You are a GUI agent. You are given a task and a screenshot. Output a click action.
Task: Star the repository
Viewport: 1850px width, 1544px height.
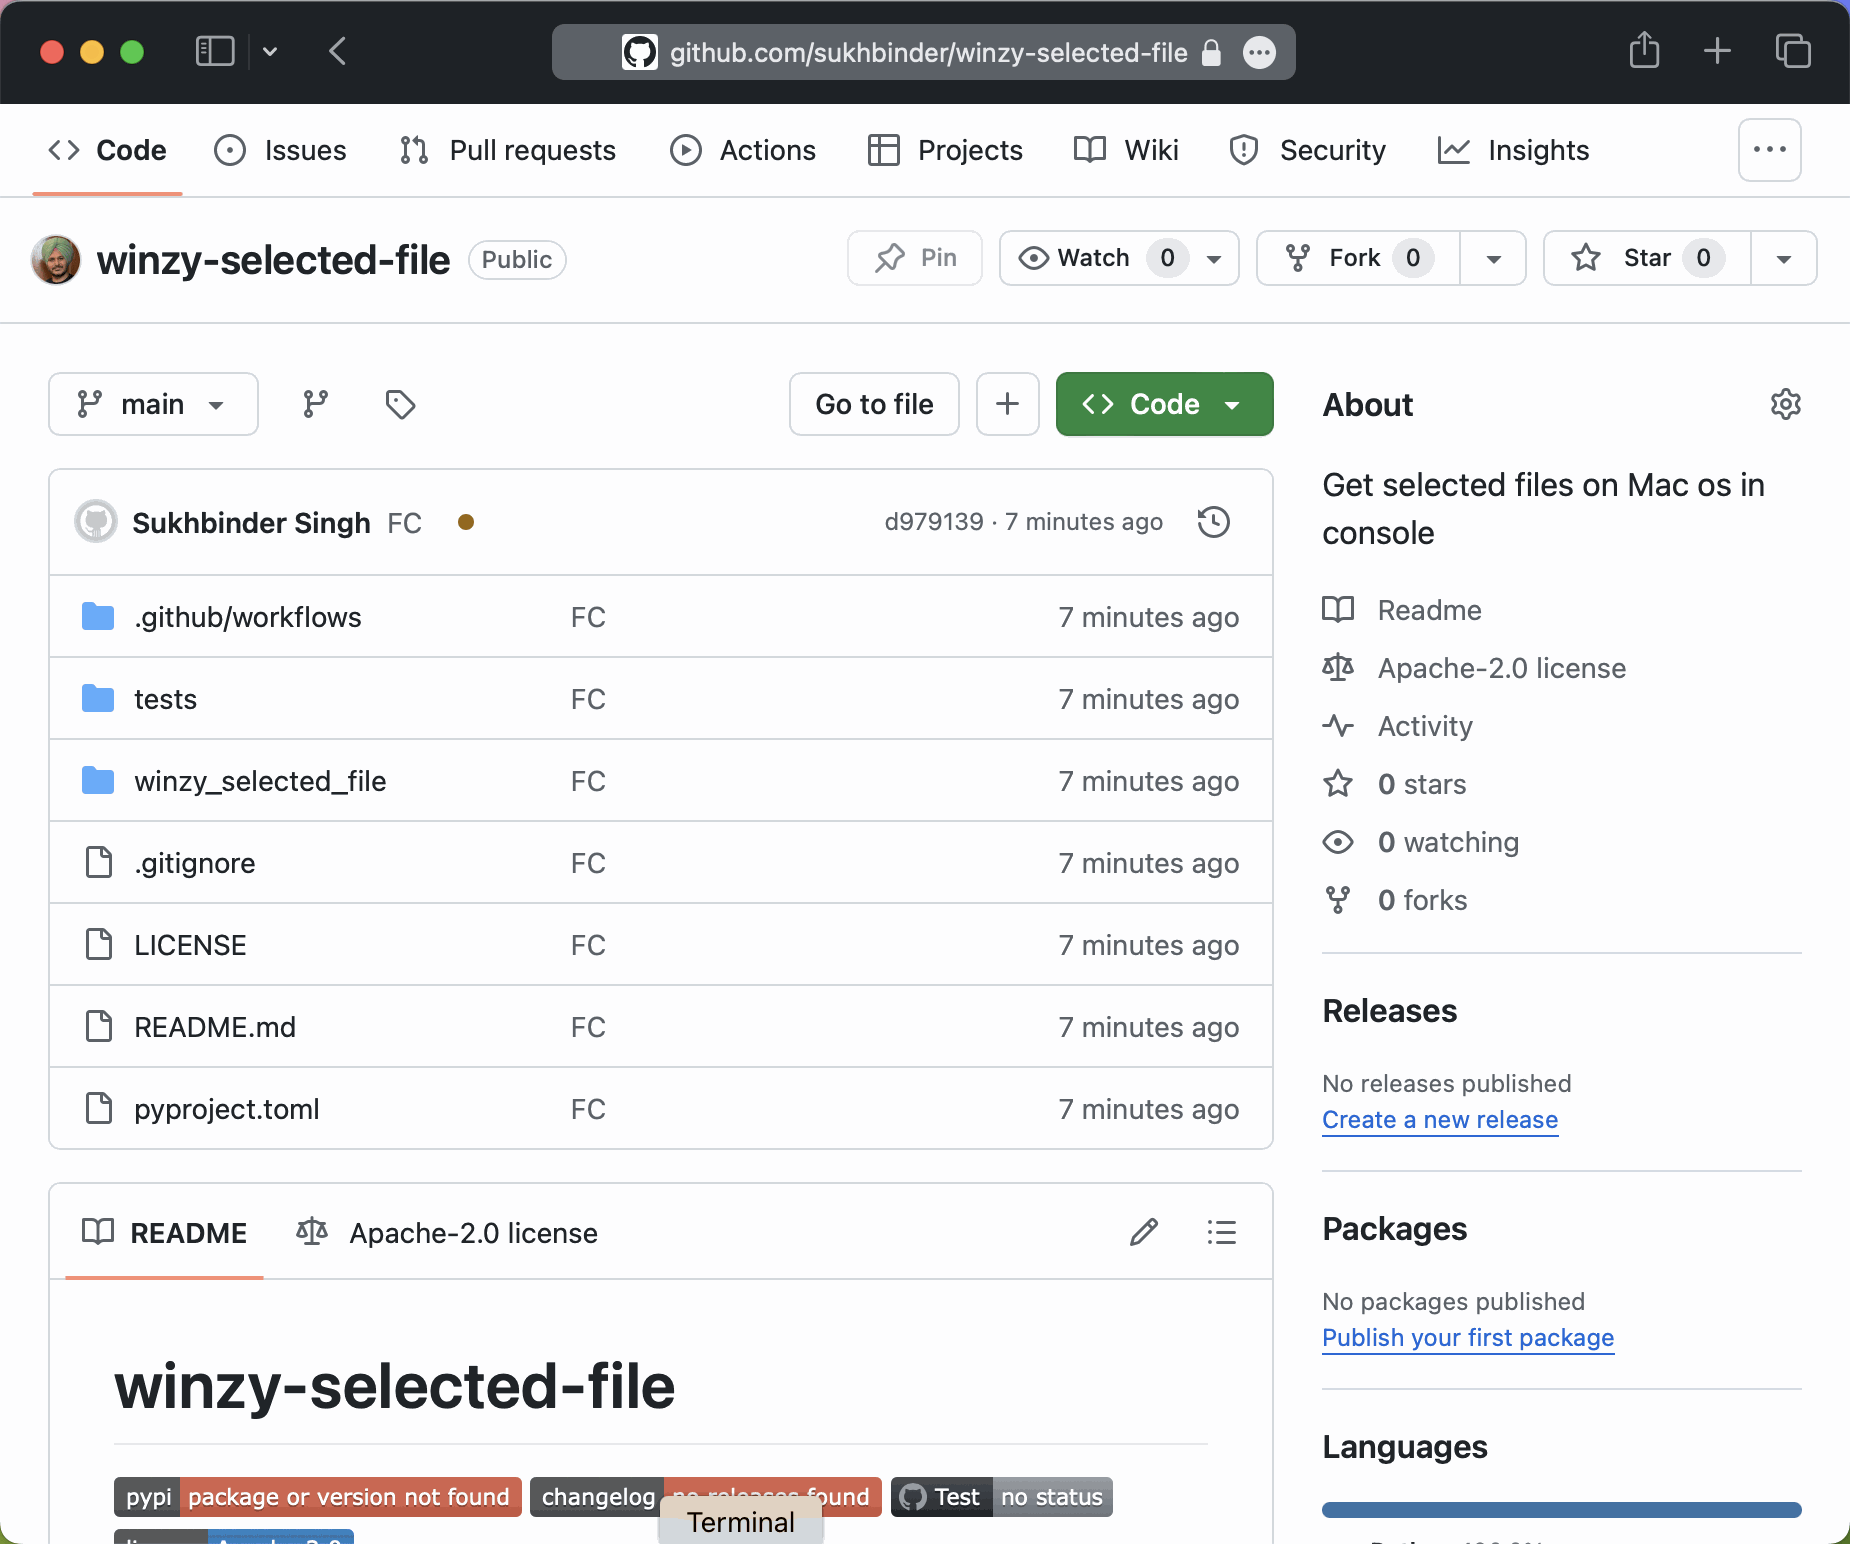[1647, 258]
